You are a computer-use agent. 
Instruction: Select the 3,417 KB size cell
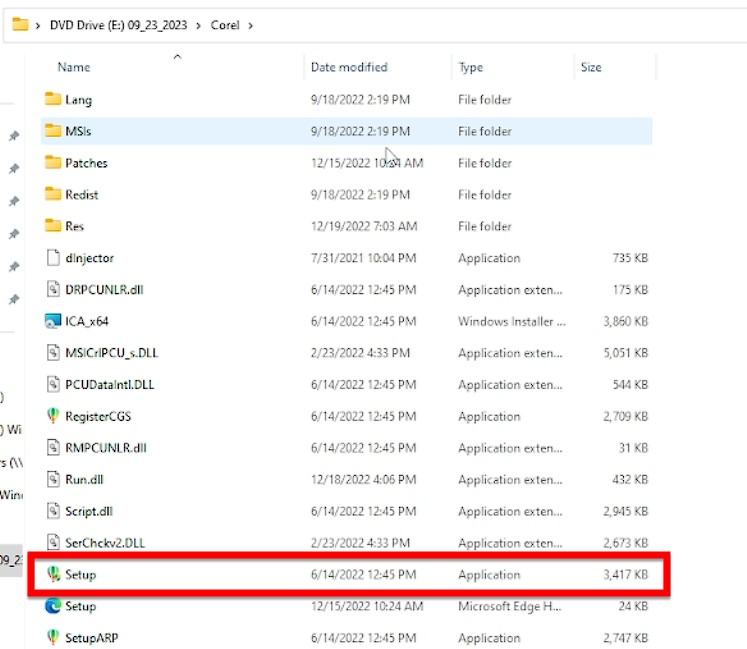point(626,575)
